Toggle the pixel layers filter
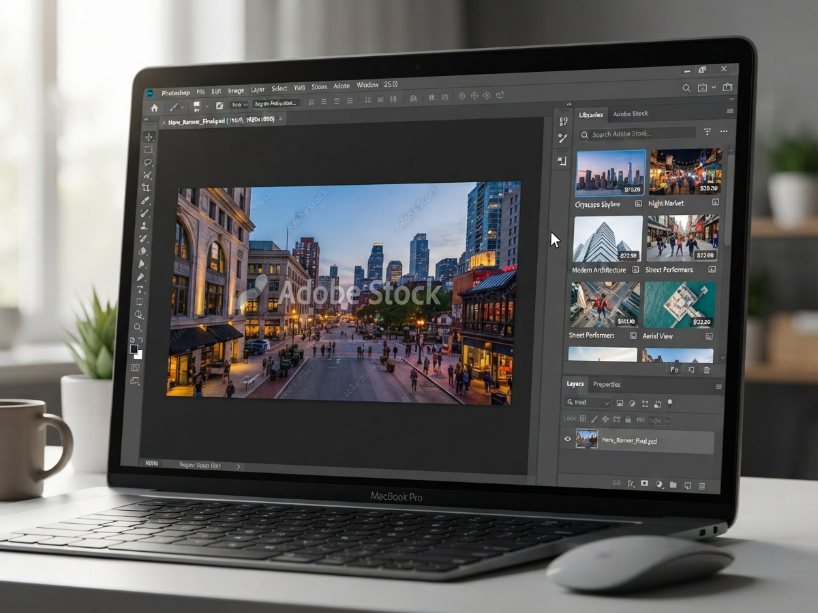The width and height of the screenshot is (818, 613). [620, 403]
